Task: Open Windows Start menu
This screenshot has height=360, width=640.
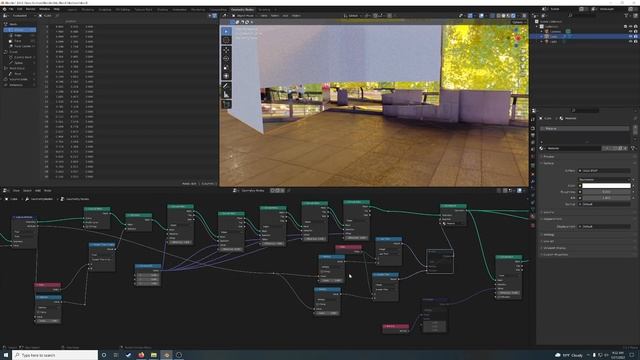Action: pyautogui.click(x=6, y=355)
